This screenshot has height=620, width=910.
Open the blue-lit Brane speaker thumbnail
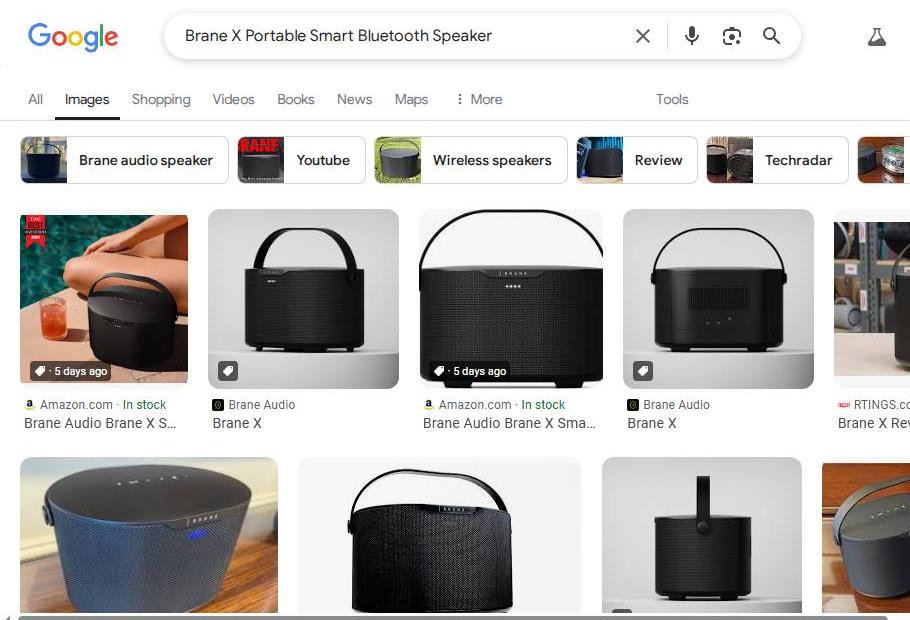click(149, 535)
